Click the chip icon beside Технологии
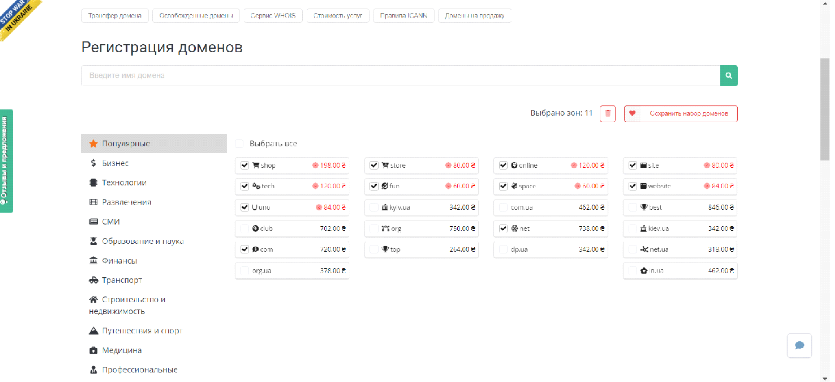 [x=93, y=183]
